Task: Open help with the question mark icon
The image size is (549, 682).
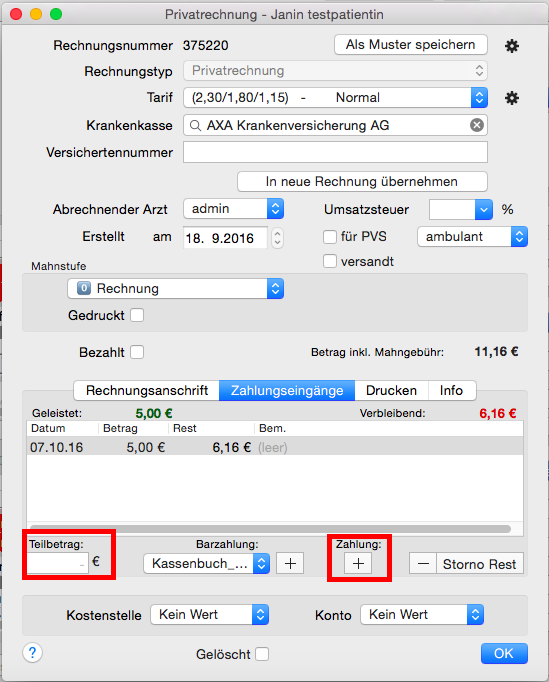Action: pyautogui.click(x=32, y=652)
